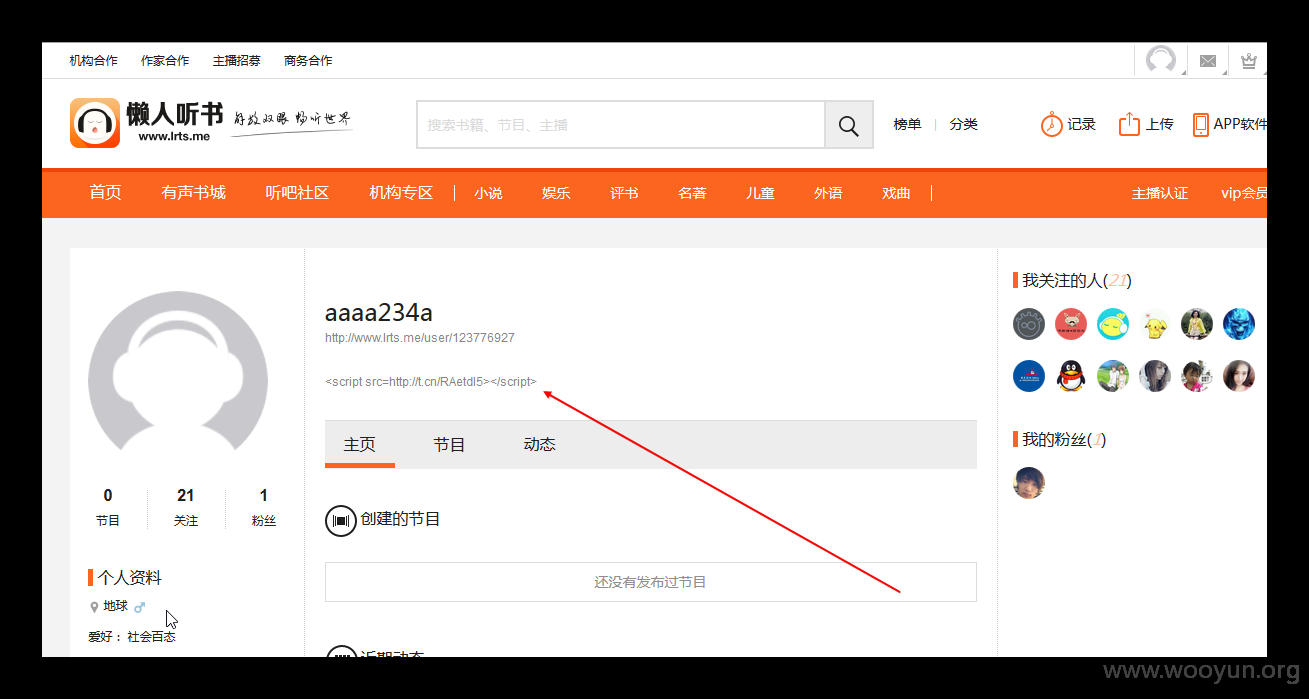This screenshot has width=1309, height=699.
Task: Select the 评书 category
Action: (x=625, y=193)
